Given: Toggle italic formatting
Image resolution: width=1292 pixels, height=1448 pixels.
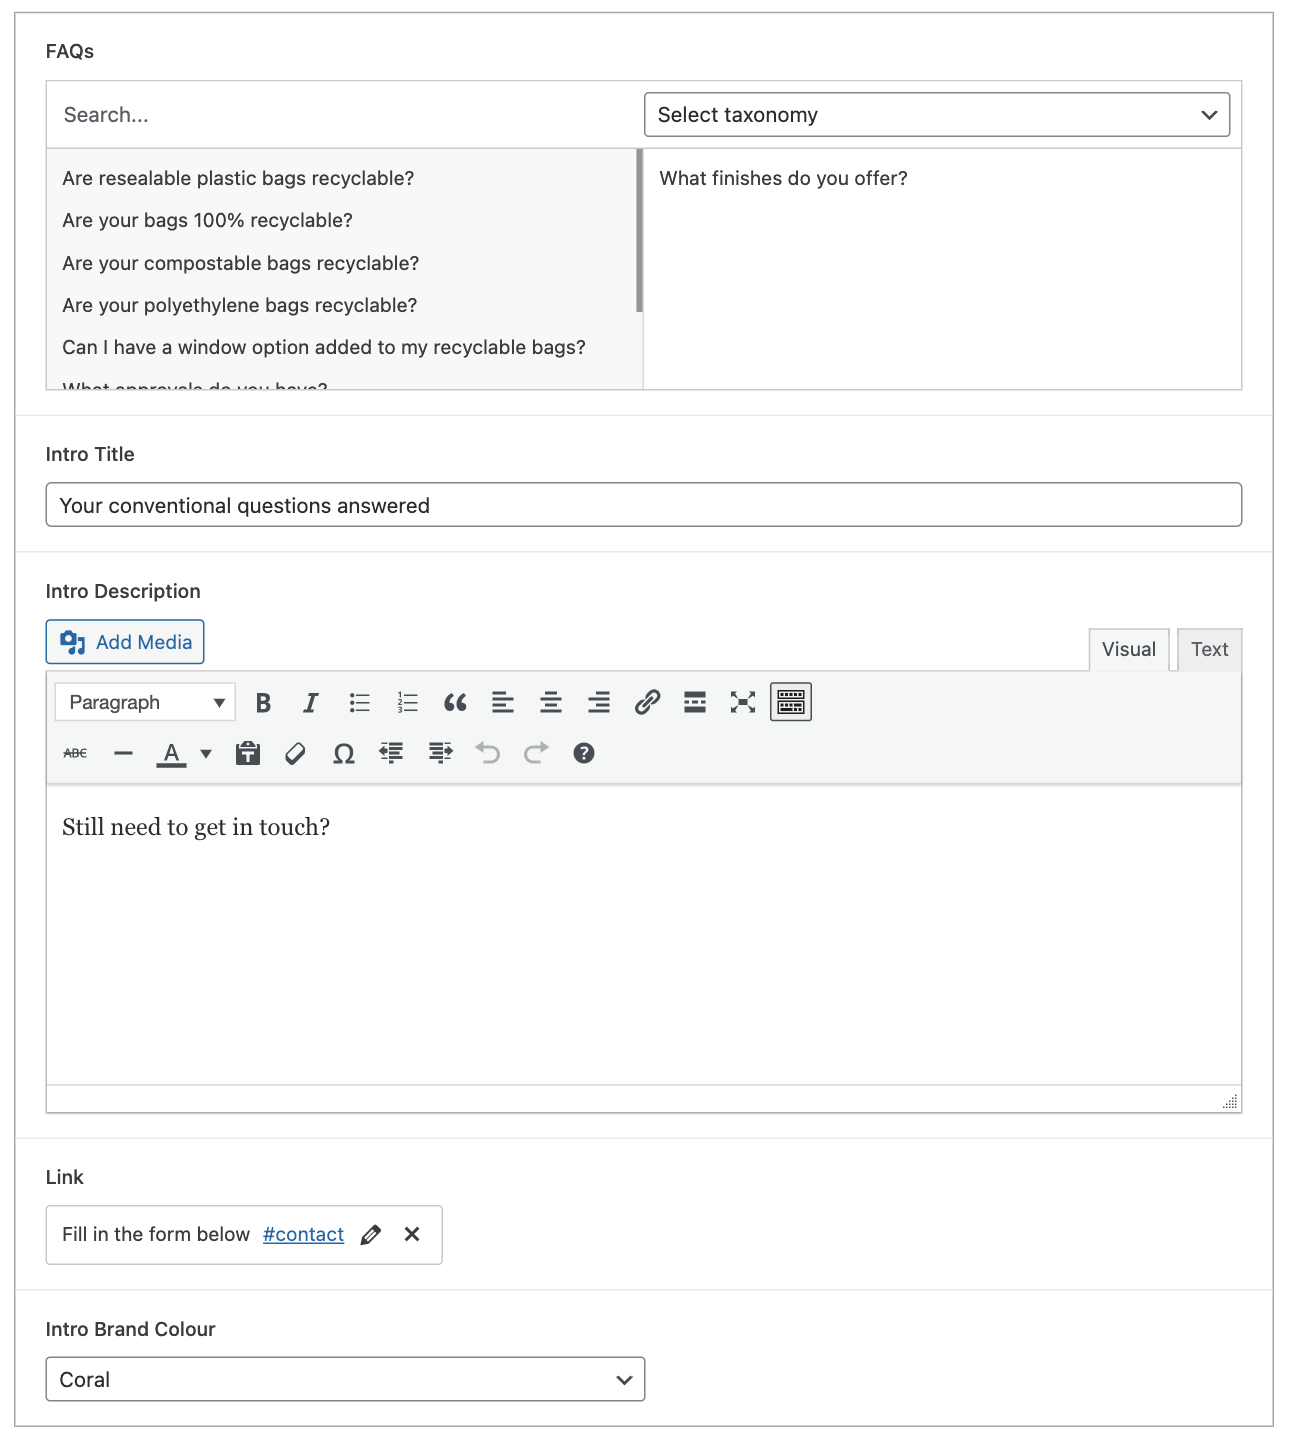Looking at the screenshot, I should [311, 703].
